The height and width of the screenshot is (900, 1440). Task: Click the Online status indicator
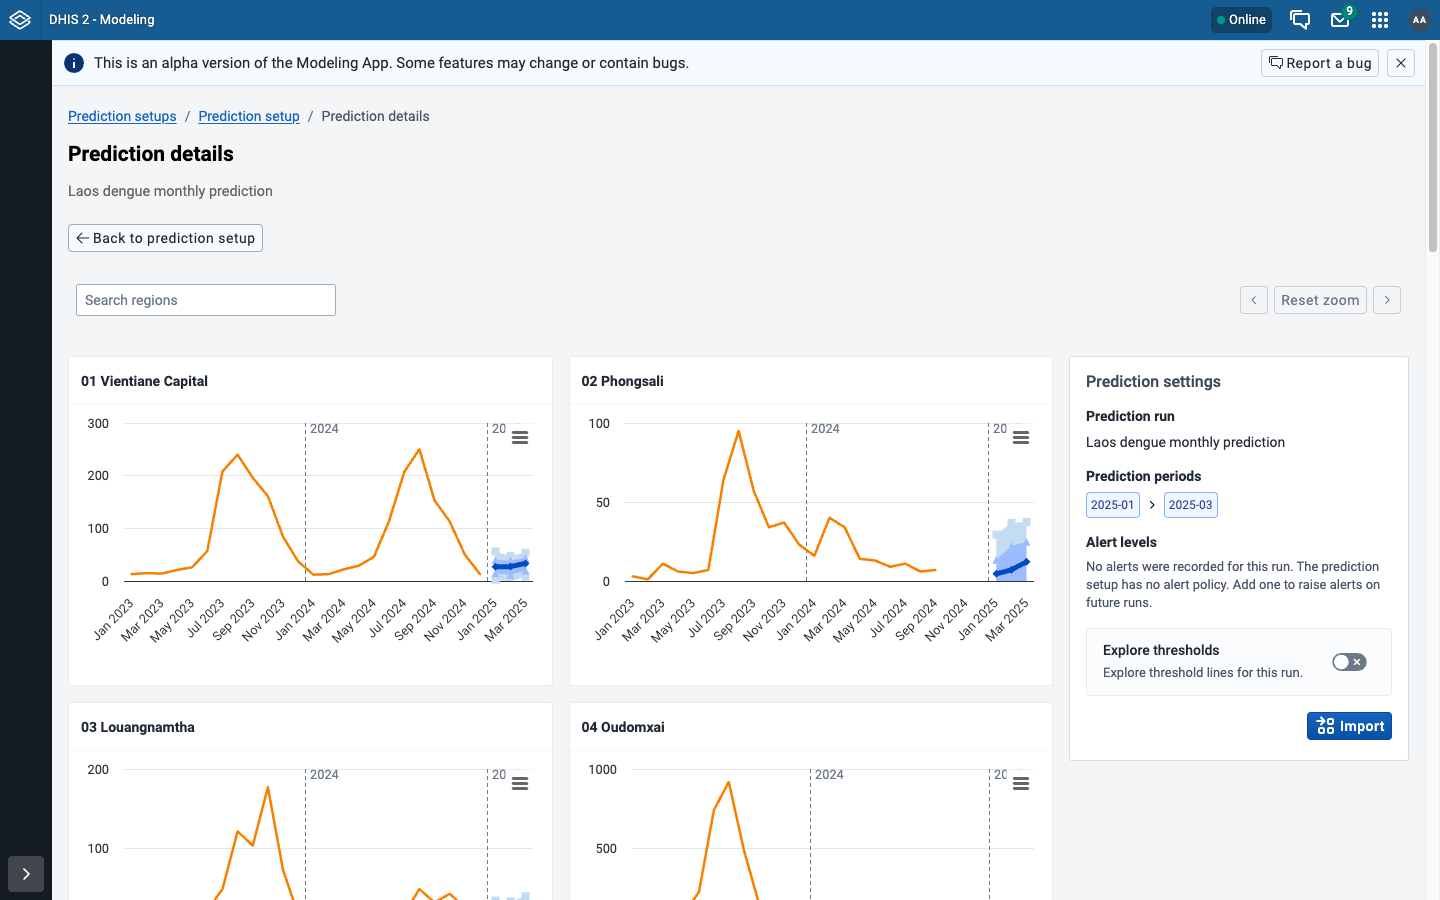click(x=1241, y=20)
